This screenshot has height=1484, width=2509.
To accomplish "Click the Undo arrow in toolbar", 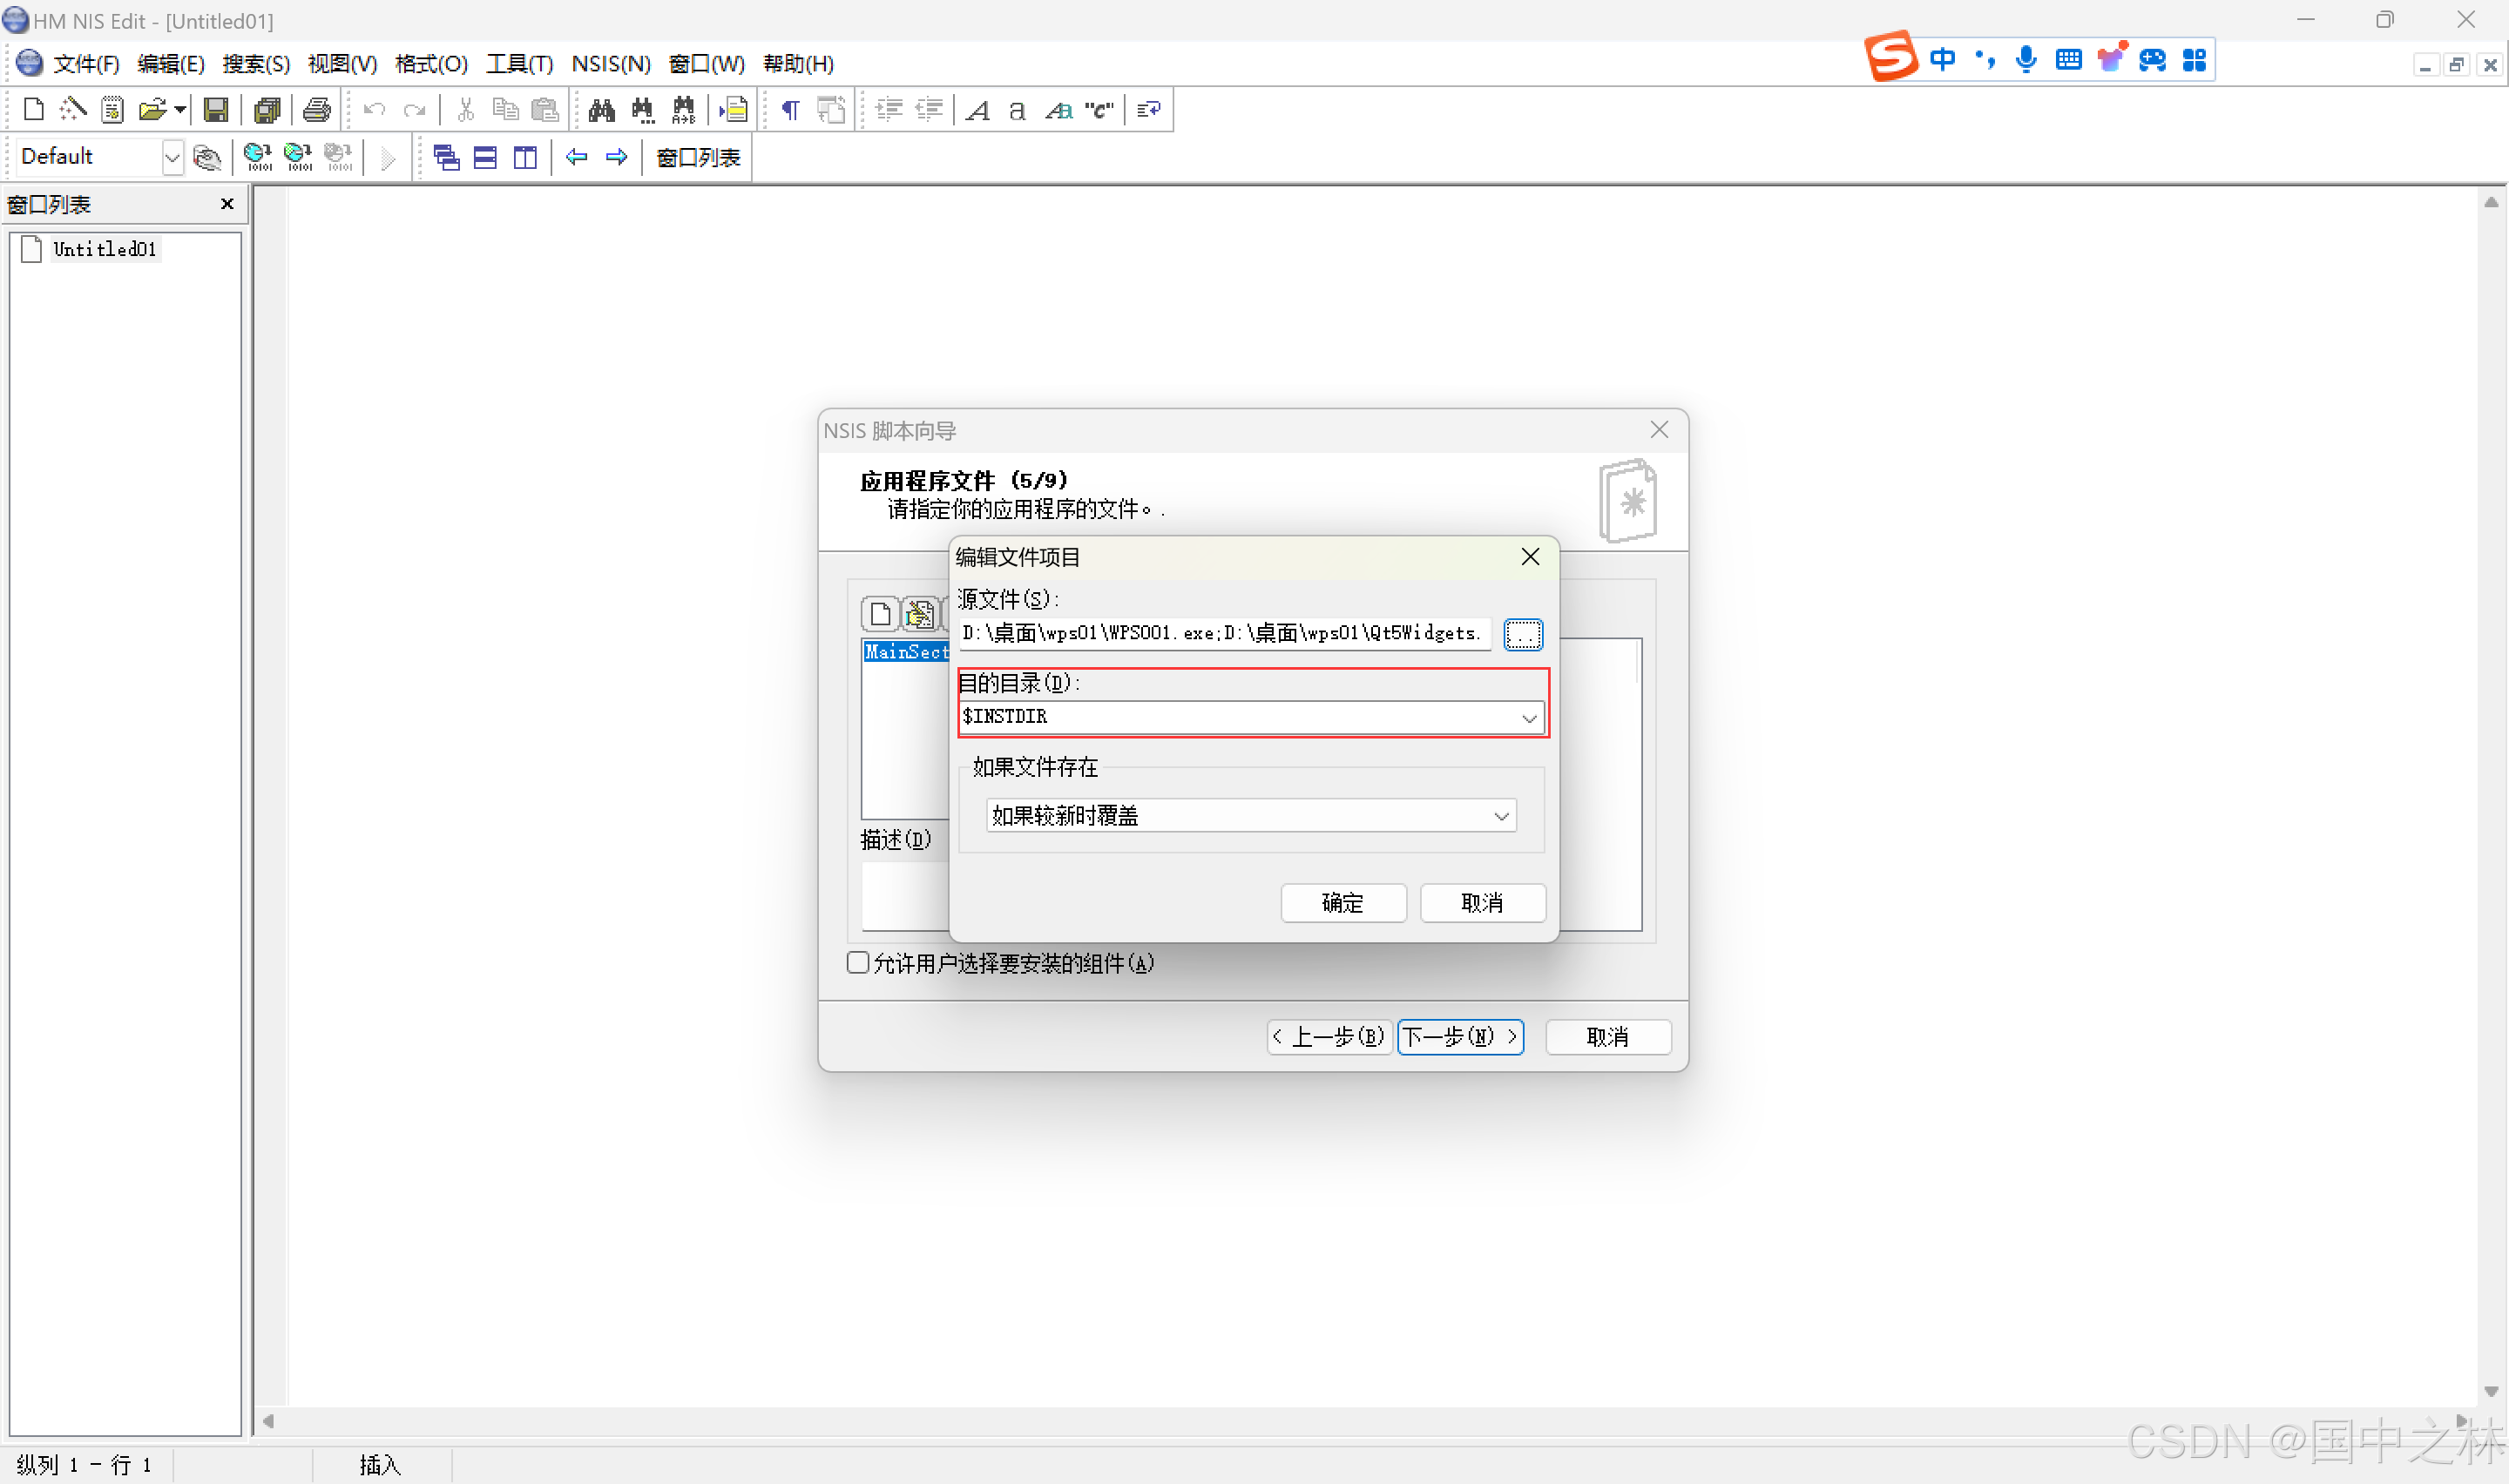I will point(375,109).
